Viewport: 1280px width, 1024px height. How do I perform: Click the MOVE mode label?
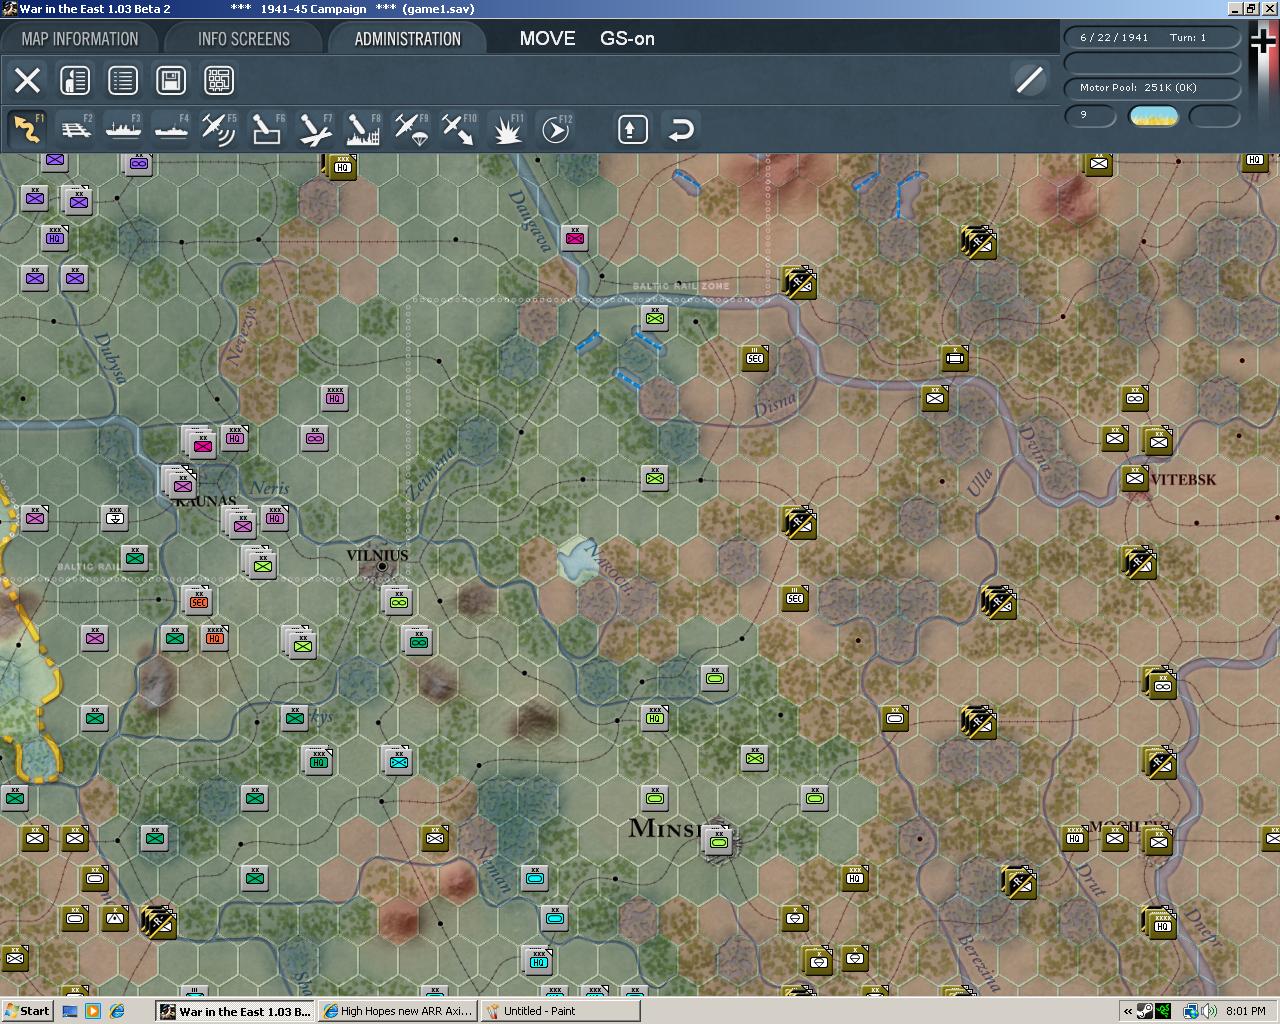coord(547,39)
